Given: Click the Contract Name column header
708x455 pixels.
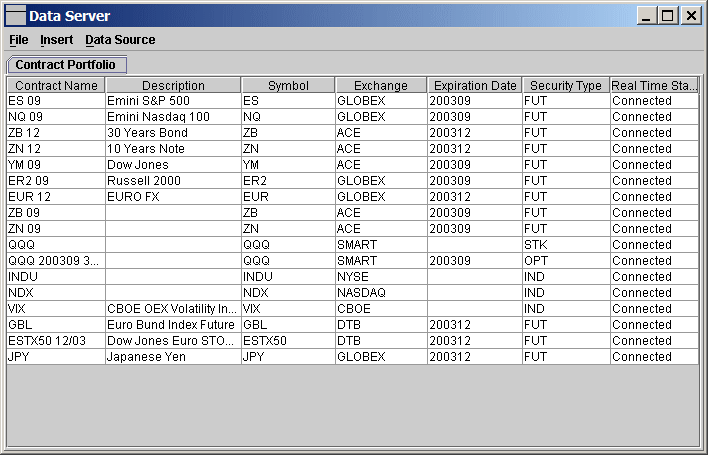Looking at the screenshot, I should (x=56, y=85).
